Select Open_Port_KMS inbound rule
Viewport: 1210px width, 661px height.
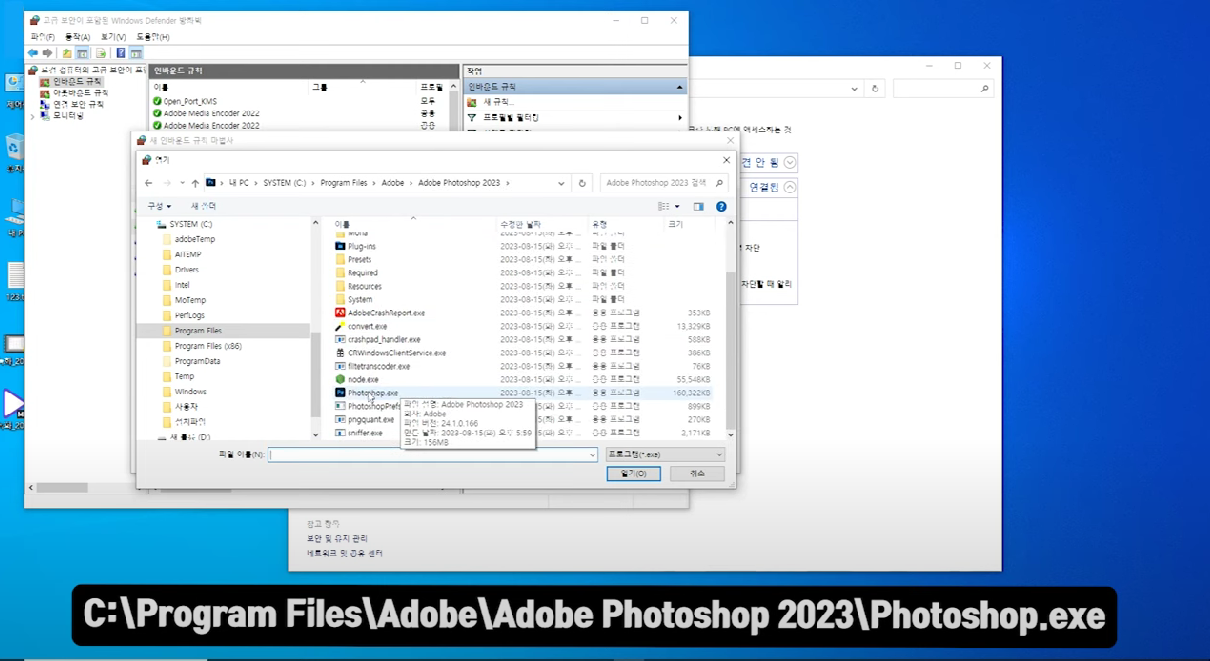tap(184, 102)
